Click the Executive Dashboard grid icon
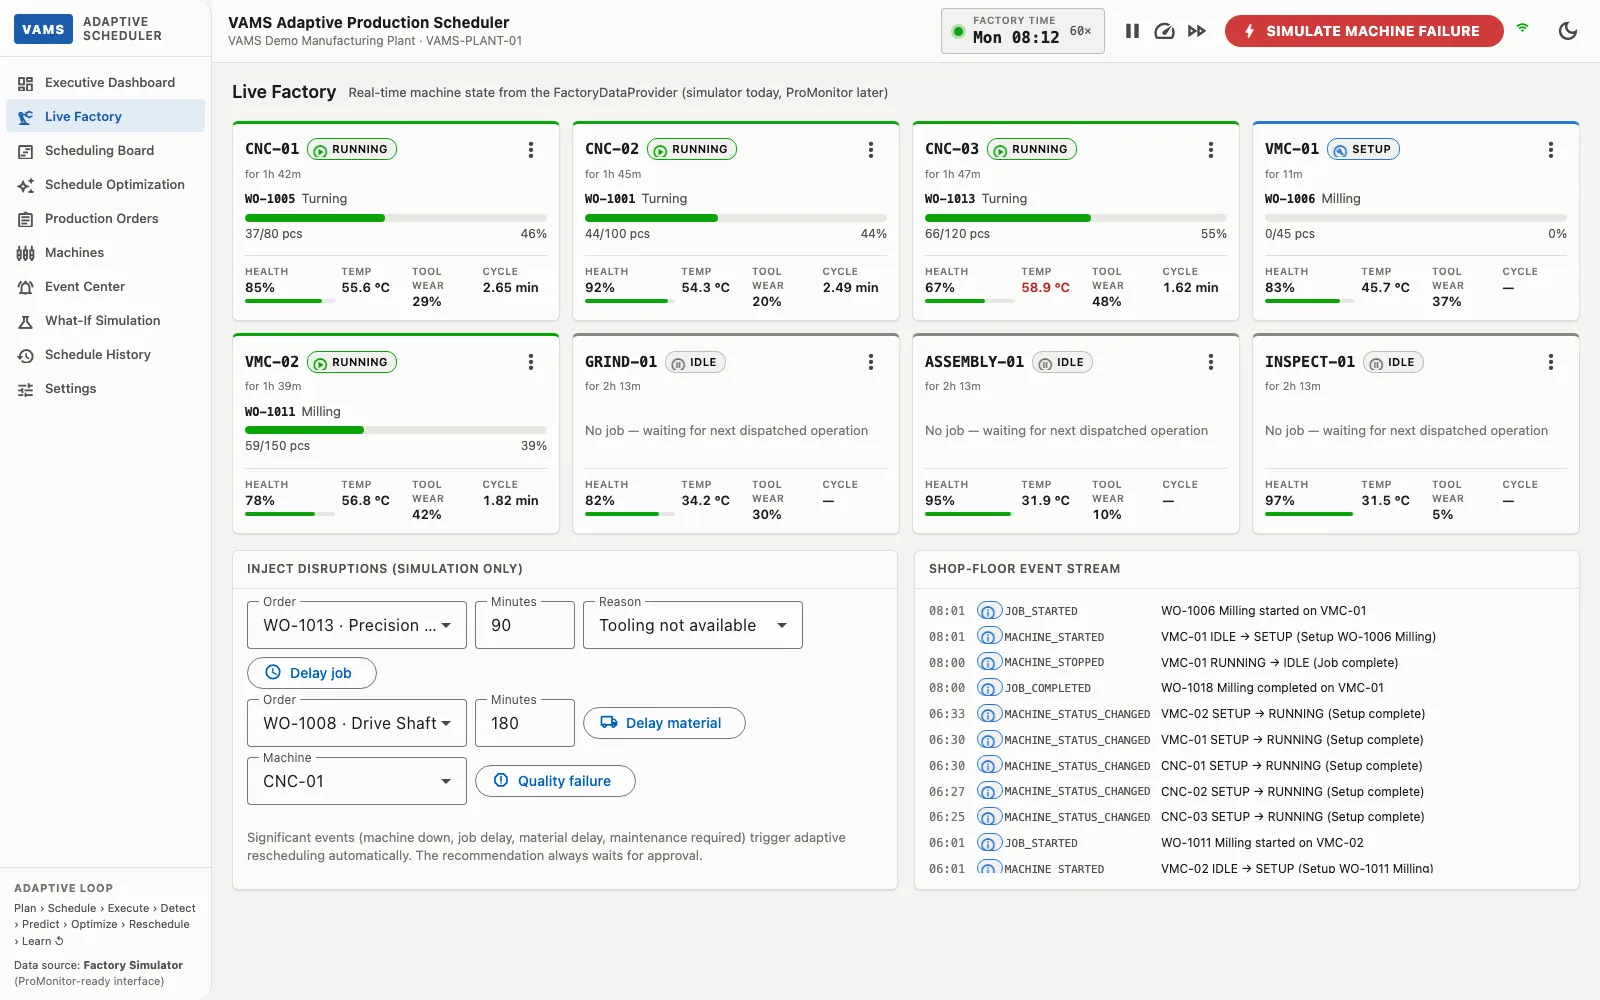Image resolution: width=1600 pixels, height=1000 pixels. pos(26,84)
